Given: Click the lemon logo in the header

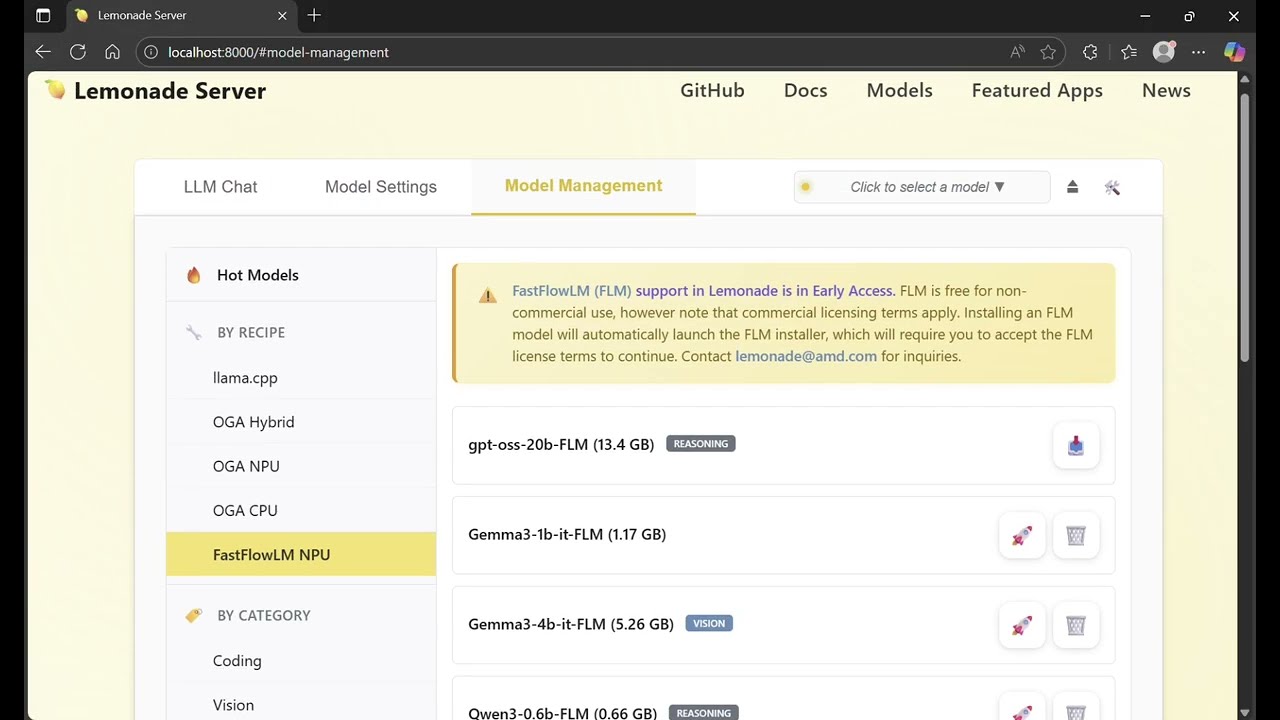Looking at the screenshot, I should coord(55,90).
